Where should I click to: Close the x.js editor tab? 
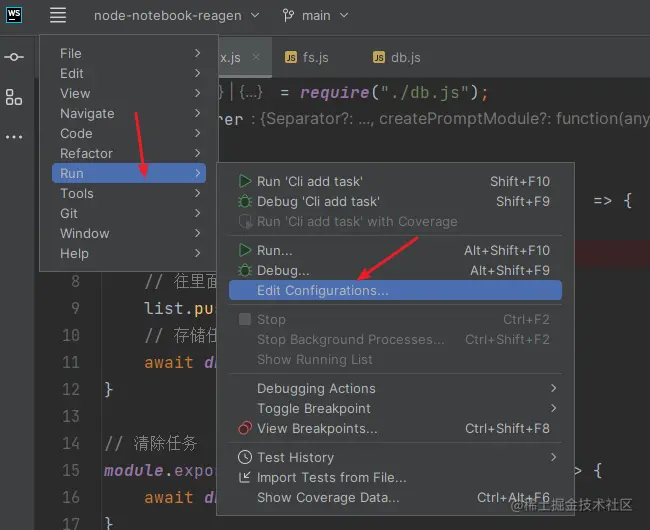(x=256, y=57)
